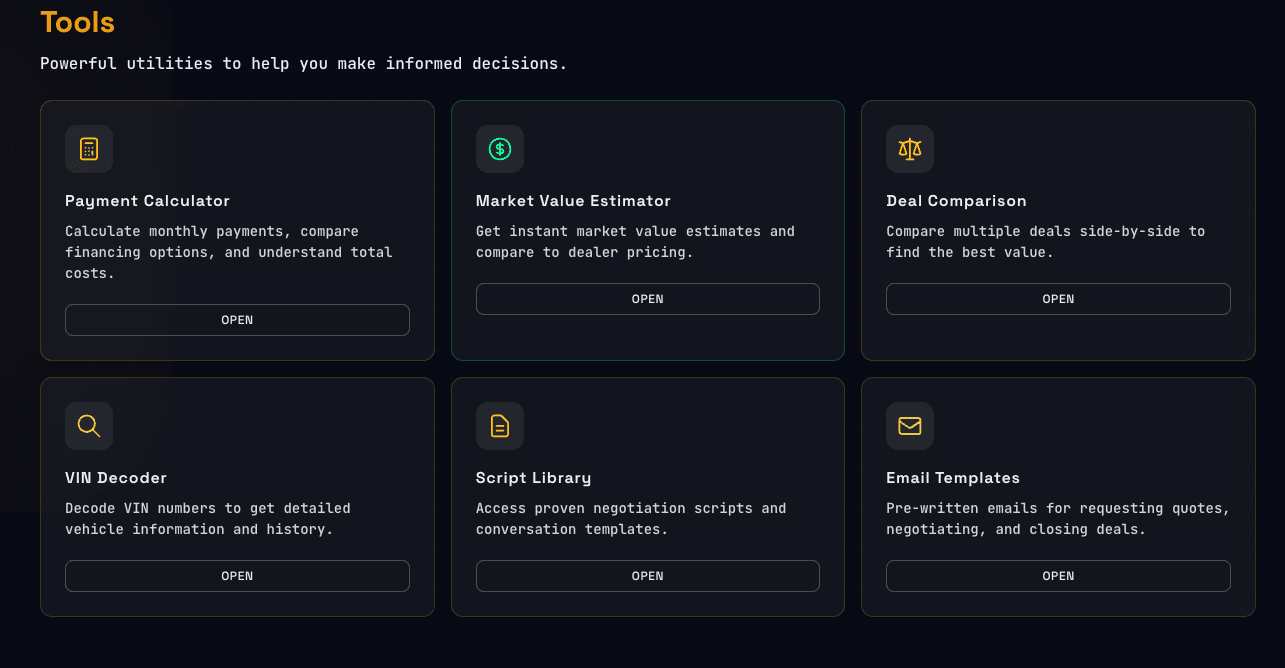Click the calculator icon on the first card

point(88,148)
